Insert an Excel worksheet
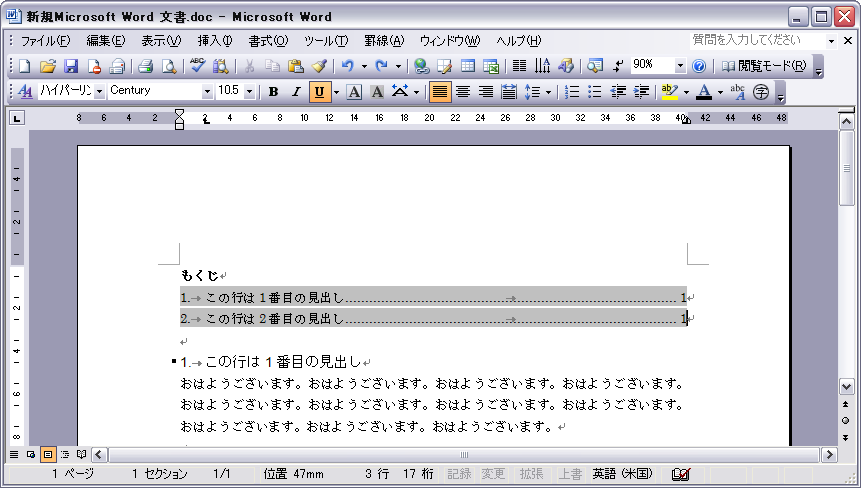 tap(491, 66)
